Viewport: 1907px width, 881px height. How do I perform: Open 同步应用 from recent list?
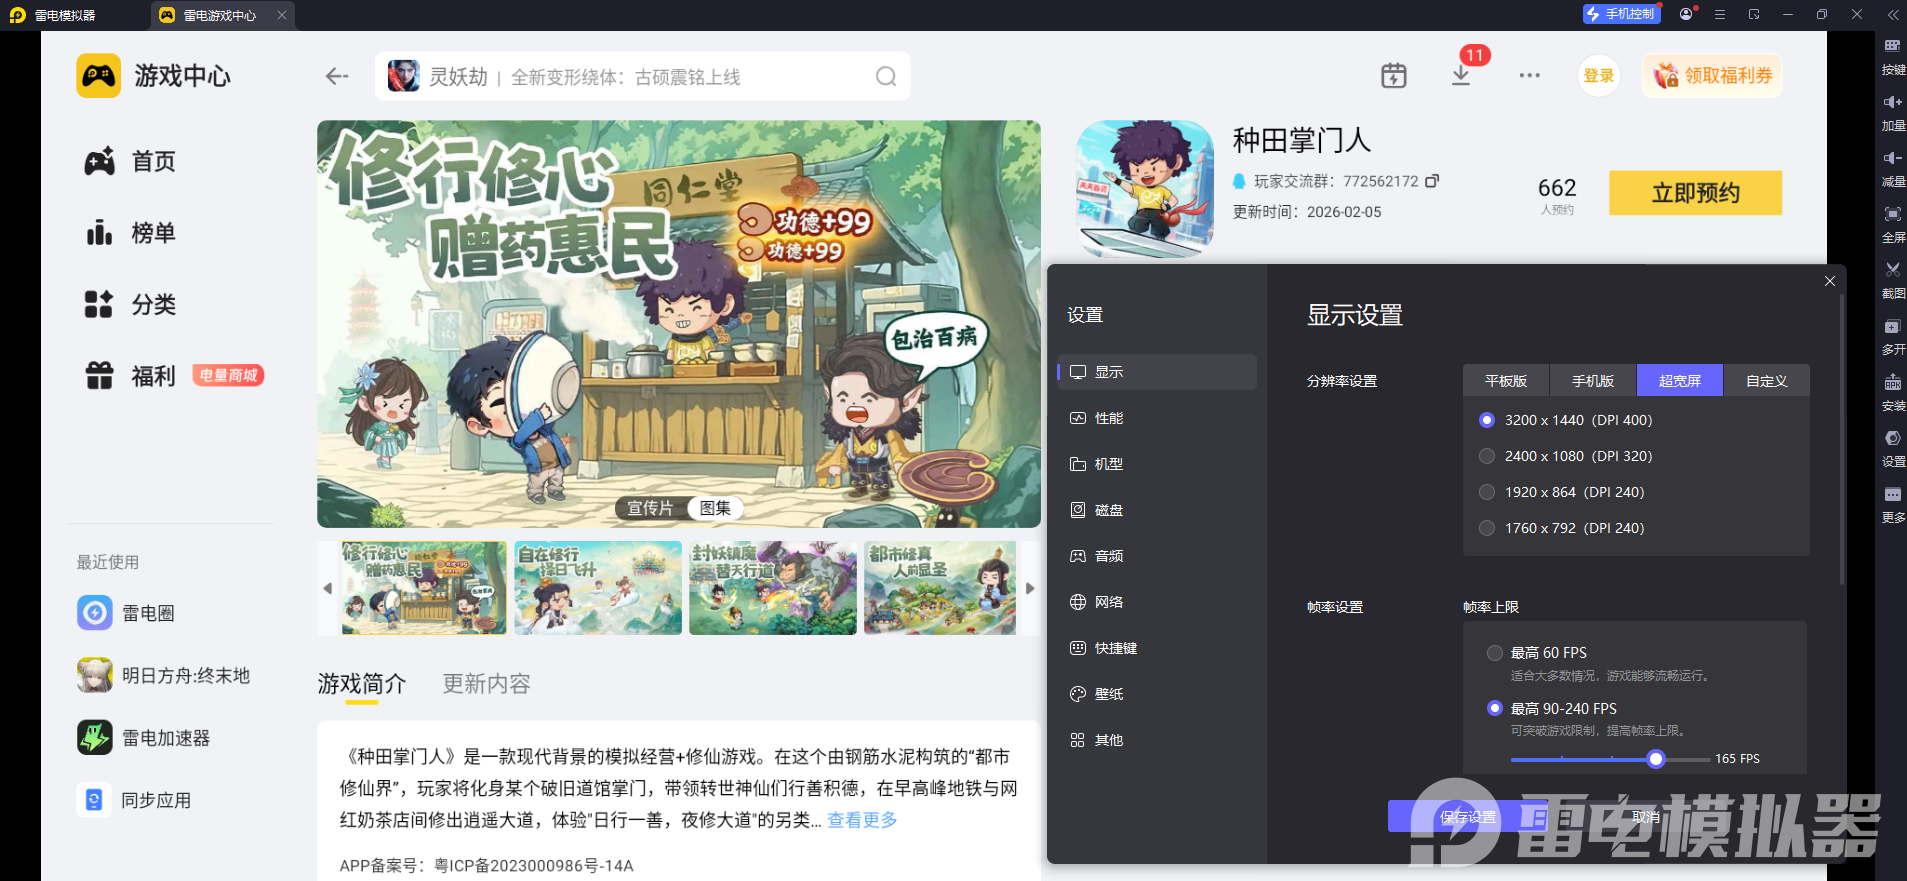pos(134,800)
